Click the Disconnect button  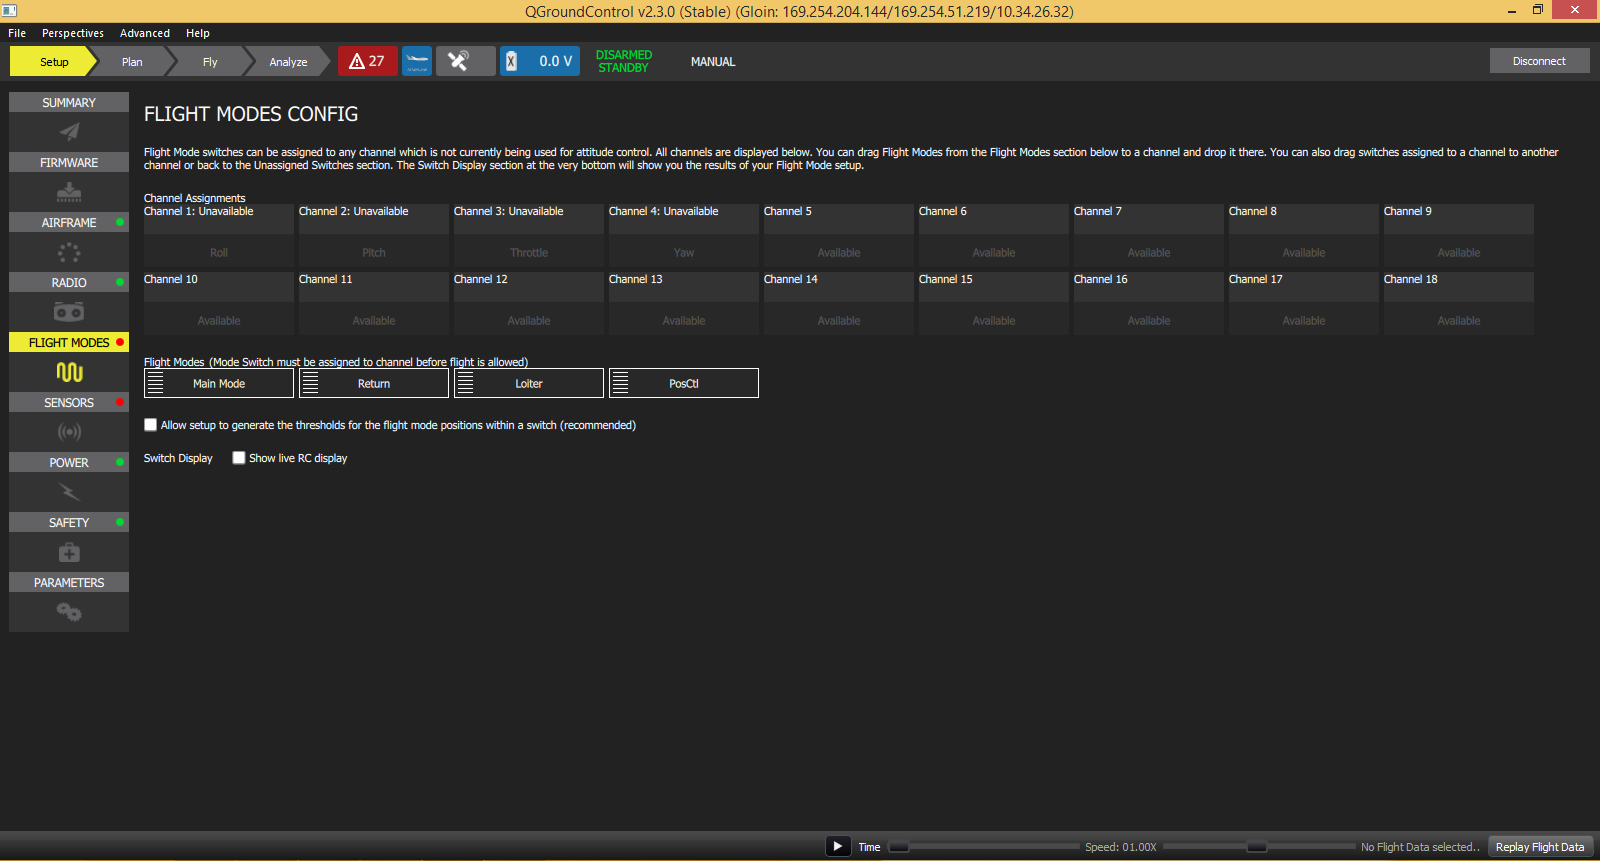[1539, 61]
